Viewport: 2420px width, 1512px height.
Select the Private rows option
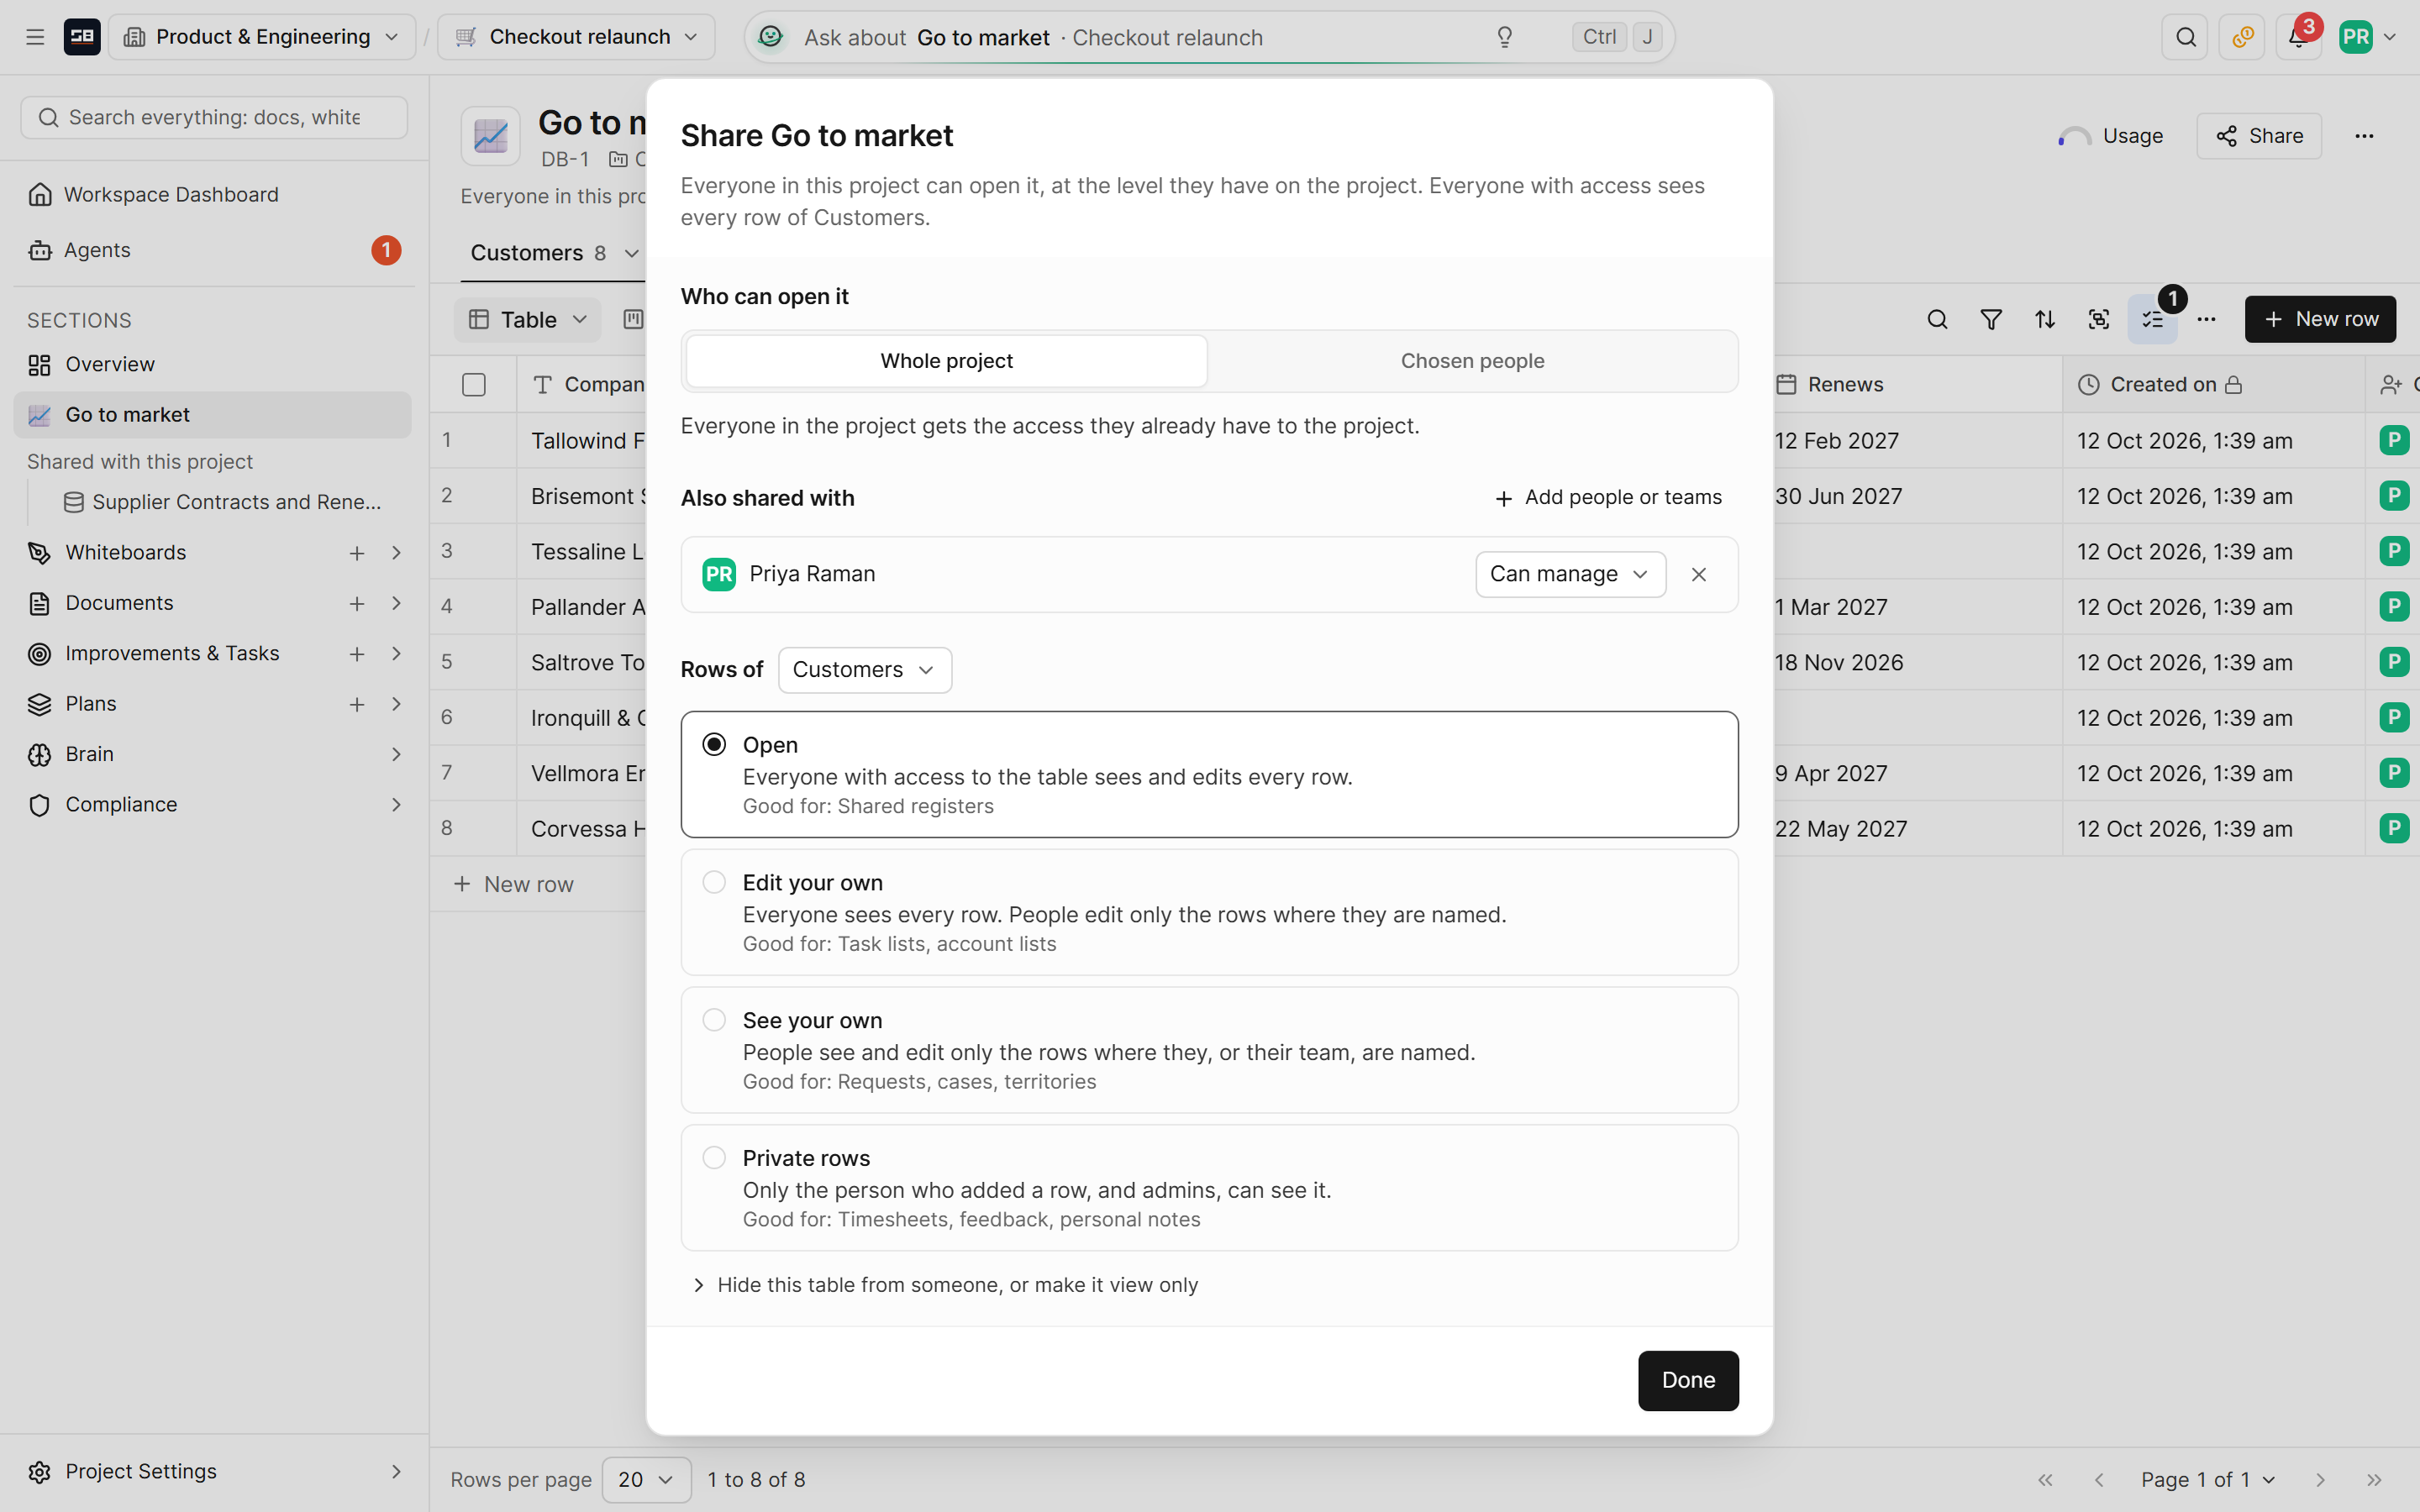coord(1209,1188)
